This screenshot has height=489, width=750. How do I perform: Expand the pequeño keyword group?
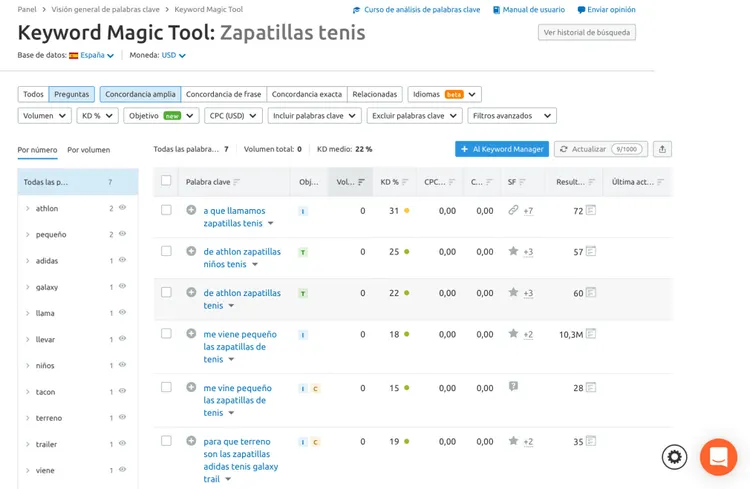click(27, 234)
